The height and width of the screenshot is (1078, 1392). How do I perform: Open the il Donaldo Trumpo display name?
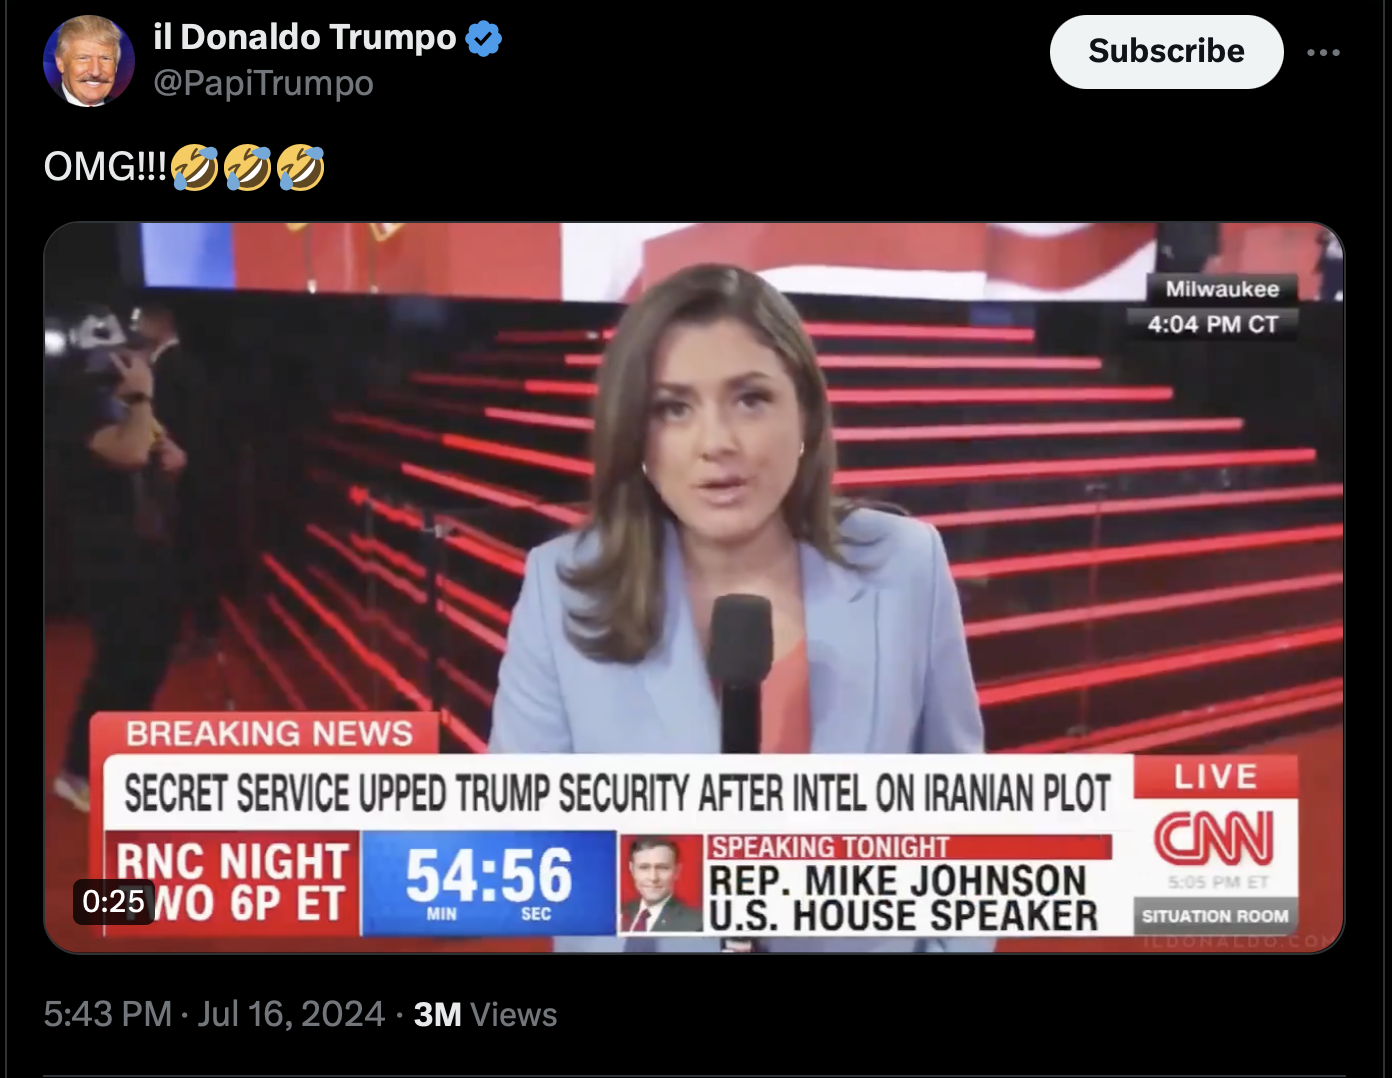coord(305,38)
